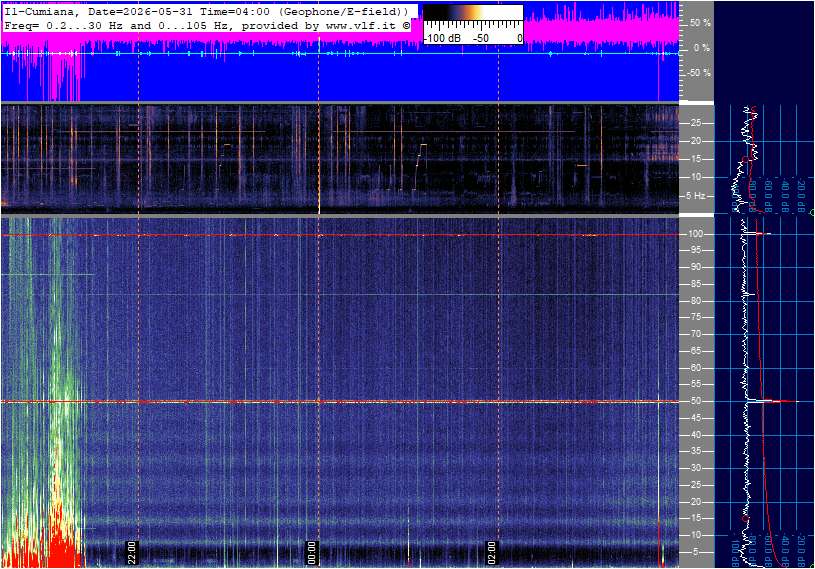This screenshot has height=569, width=815.
Task: Click the 30 label on lower frequency axis
Action: coord(695,468)
